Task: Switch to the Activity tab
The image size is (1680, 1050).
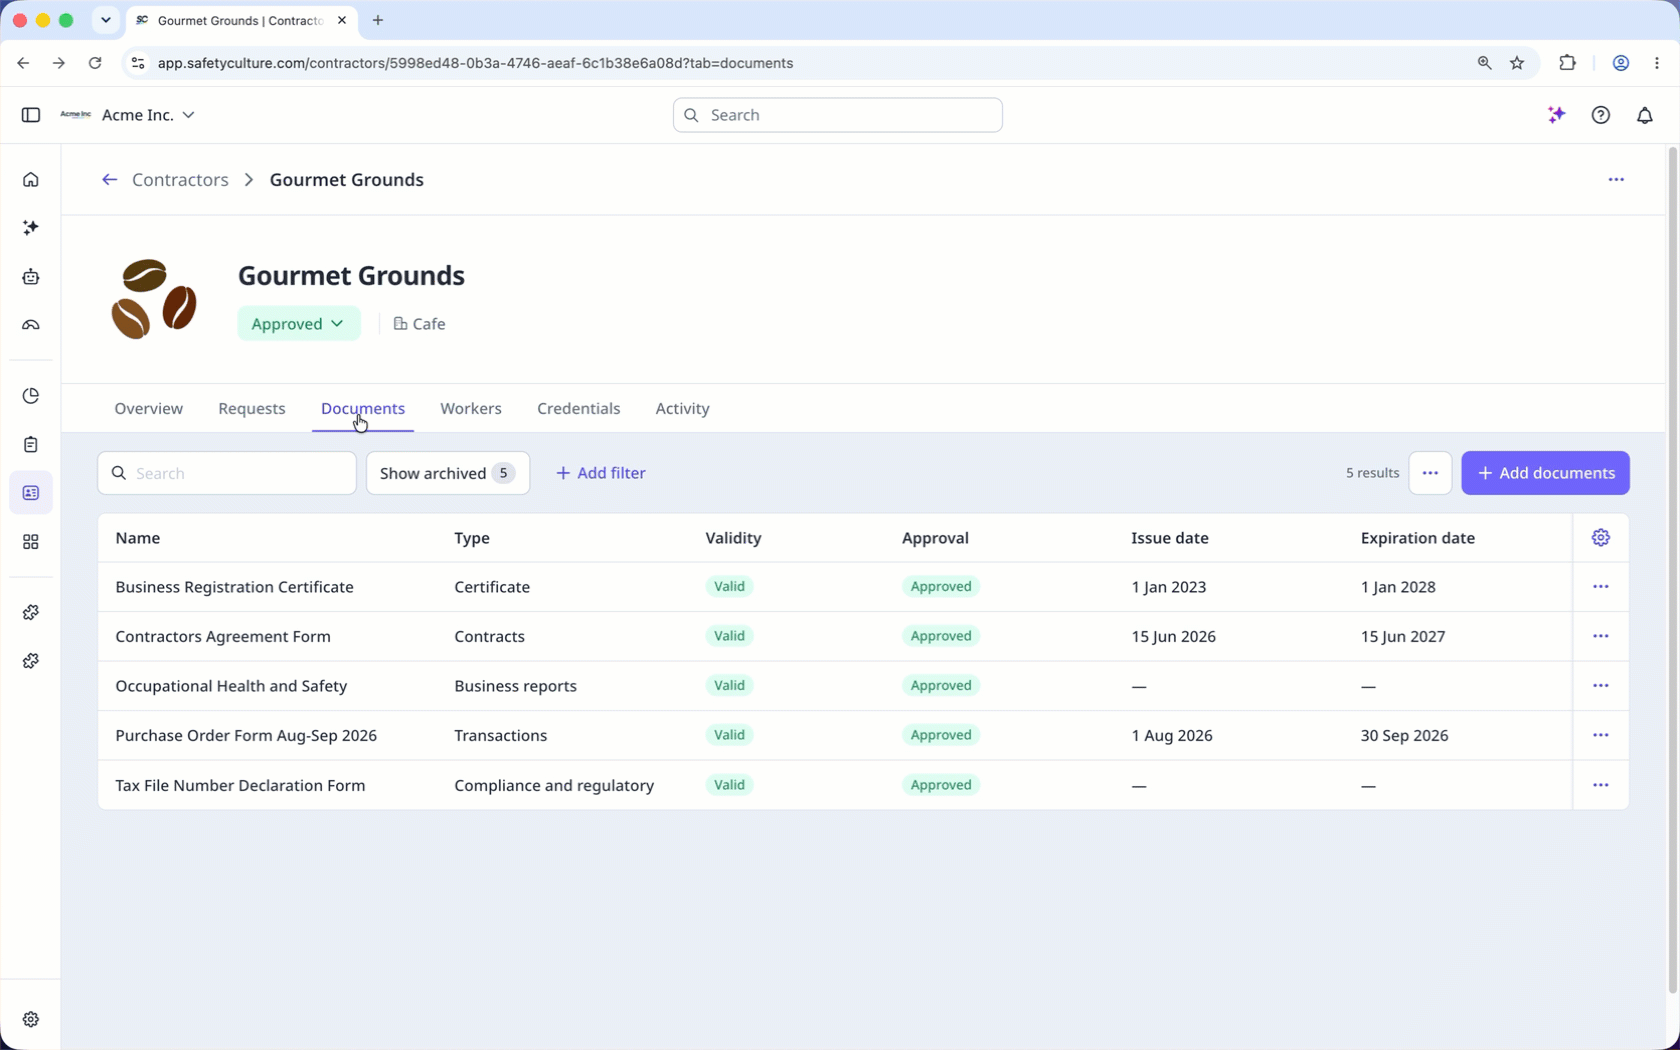Action: click(x=682, y=409)
